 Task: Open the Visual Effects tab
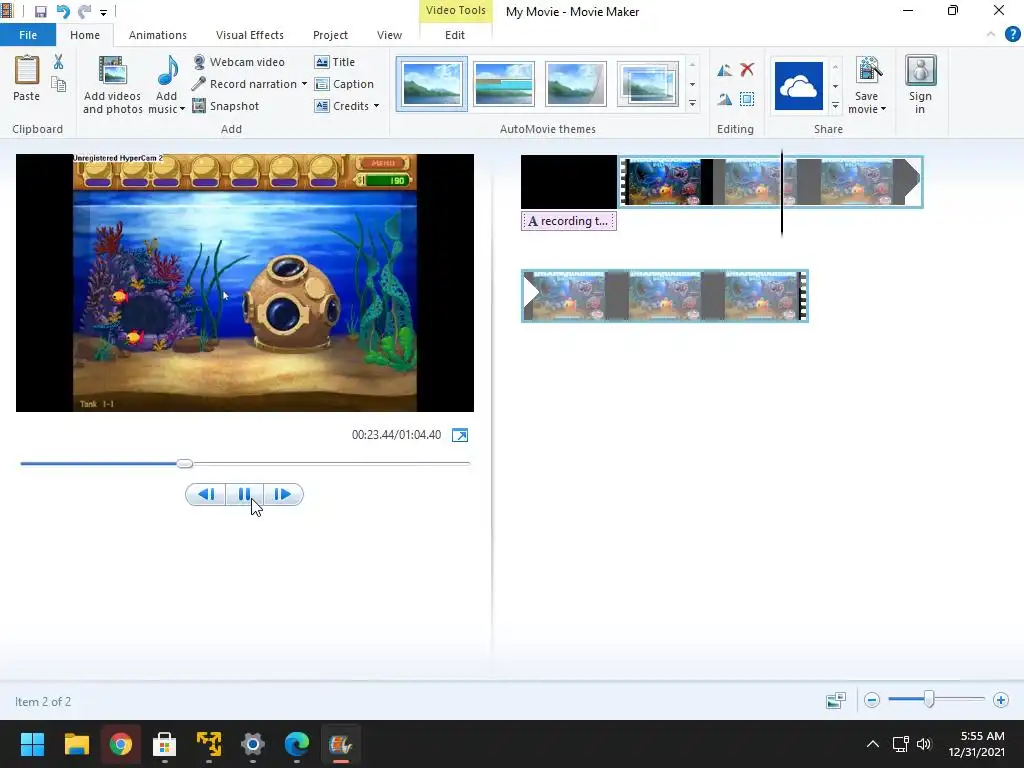tap(249, 35)
